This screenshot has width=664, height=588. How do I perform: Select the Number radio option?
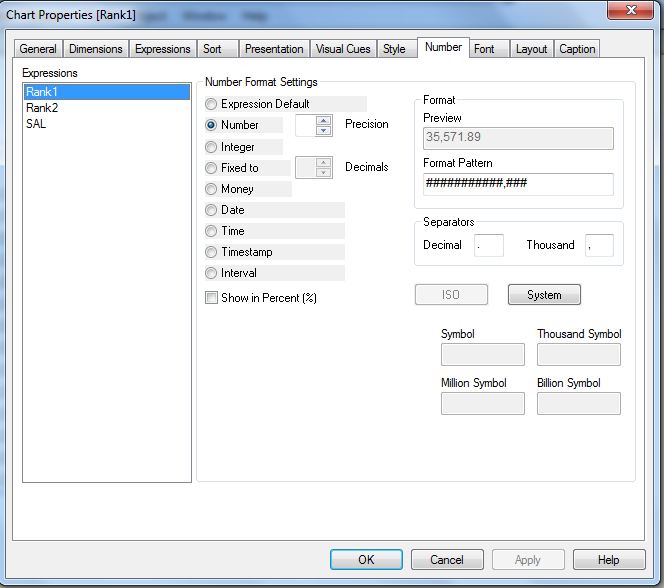point(211,125)
